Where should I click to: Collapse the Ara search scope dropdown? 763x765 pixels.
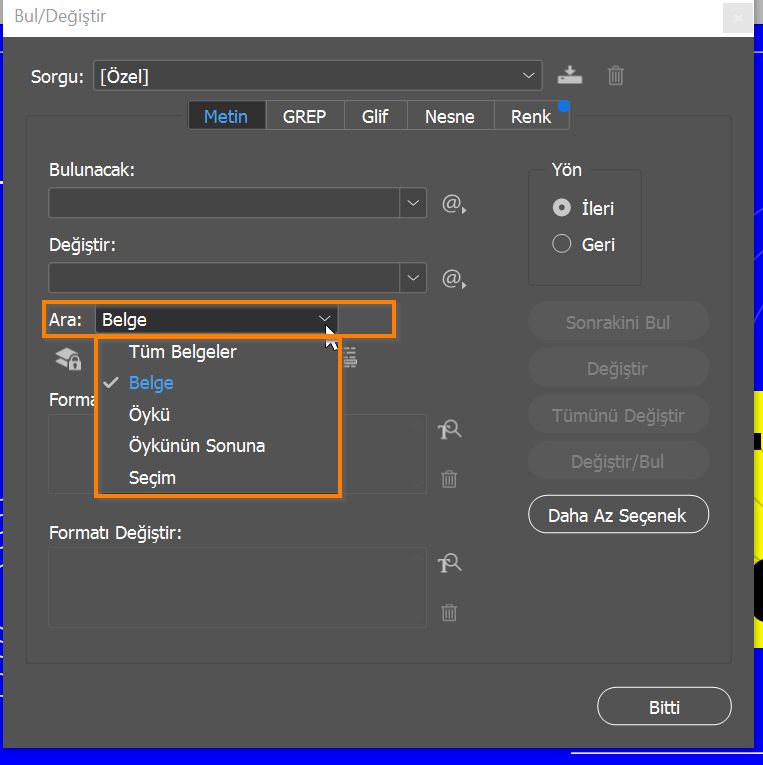click(x=324, y=319)
